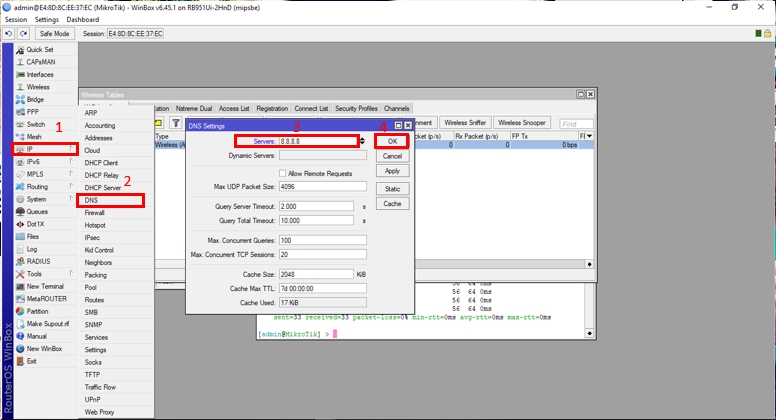
Task: Expand the MPLS submenu
Action: (46, 174)
